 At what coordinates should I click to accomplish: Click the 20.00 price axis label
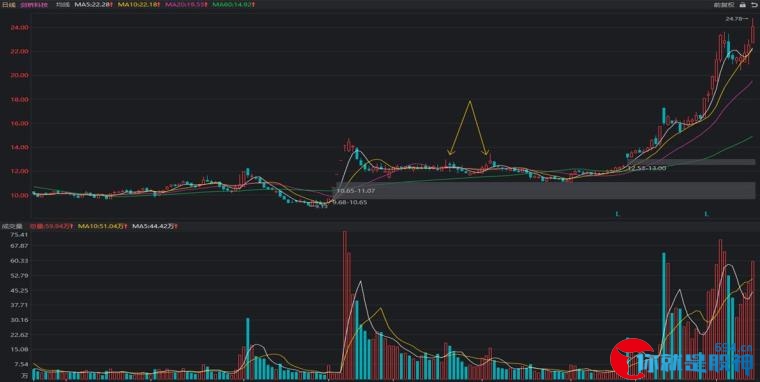click(x=20, y=76)
